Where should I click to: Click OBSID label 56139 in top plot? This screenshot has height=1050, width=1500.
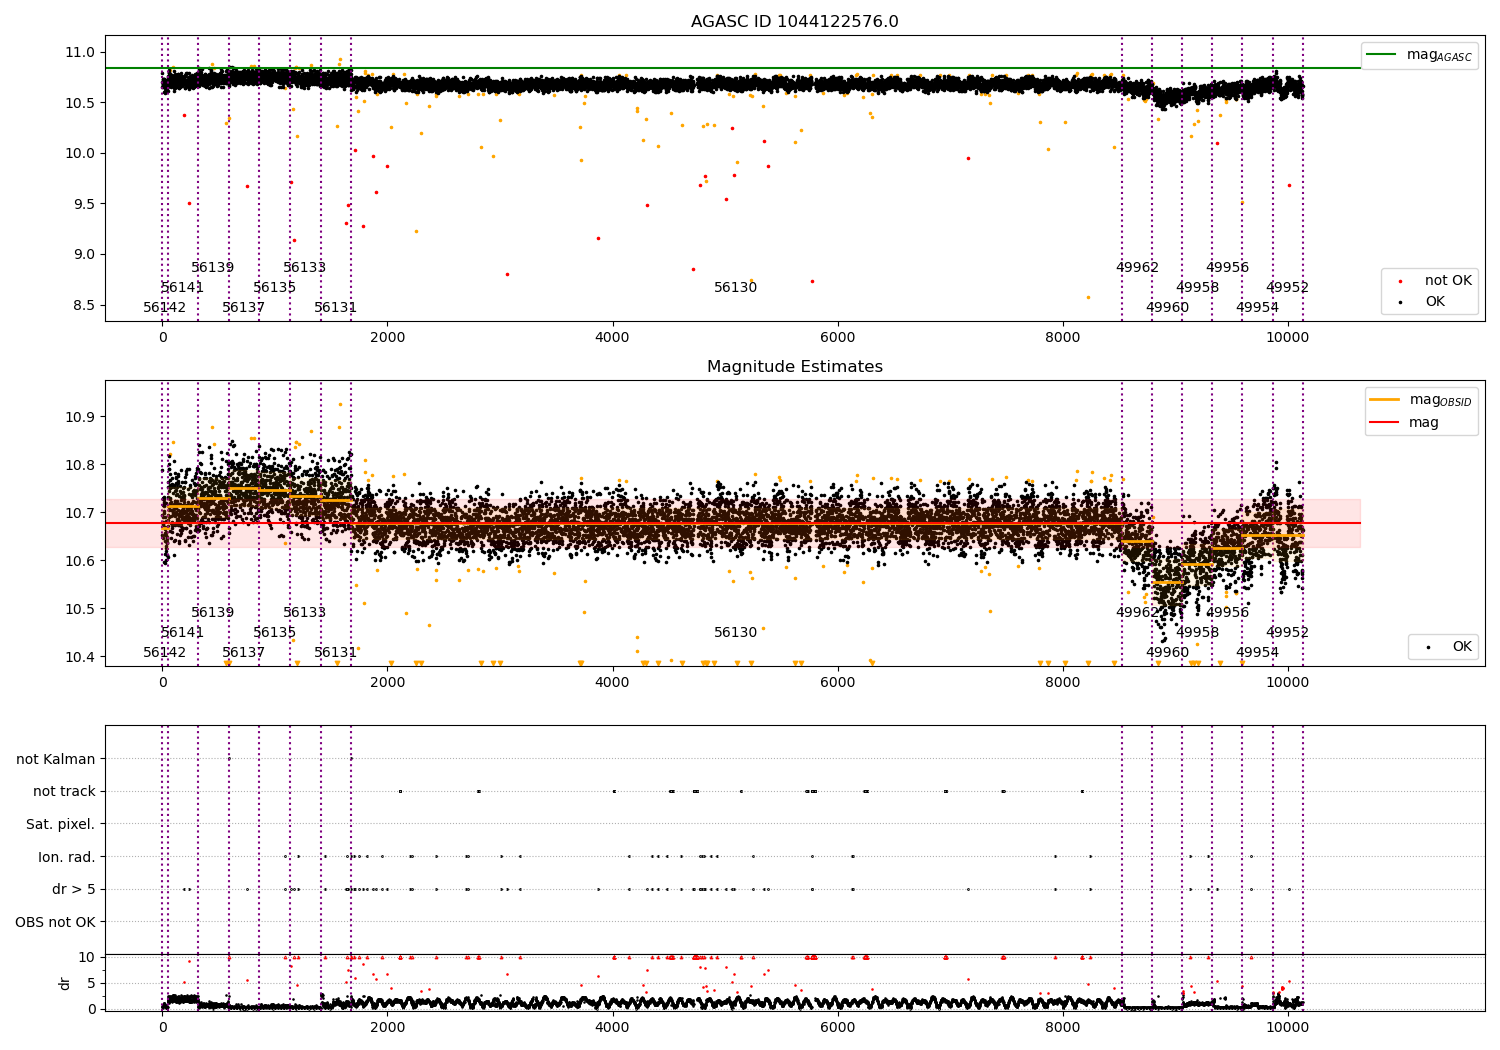[213, 268]
